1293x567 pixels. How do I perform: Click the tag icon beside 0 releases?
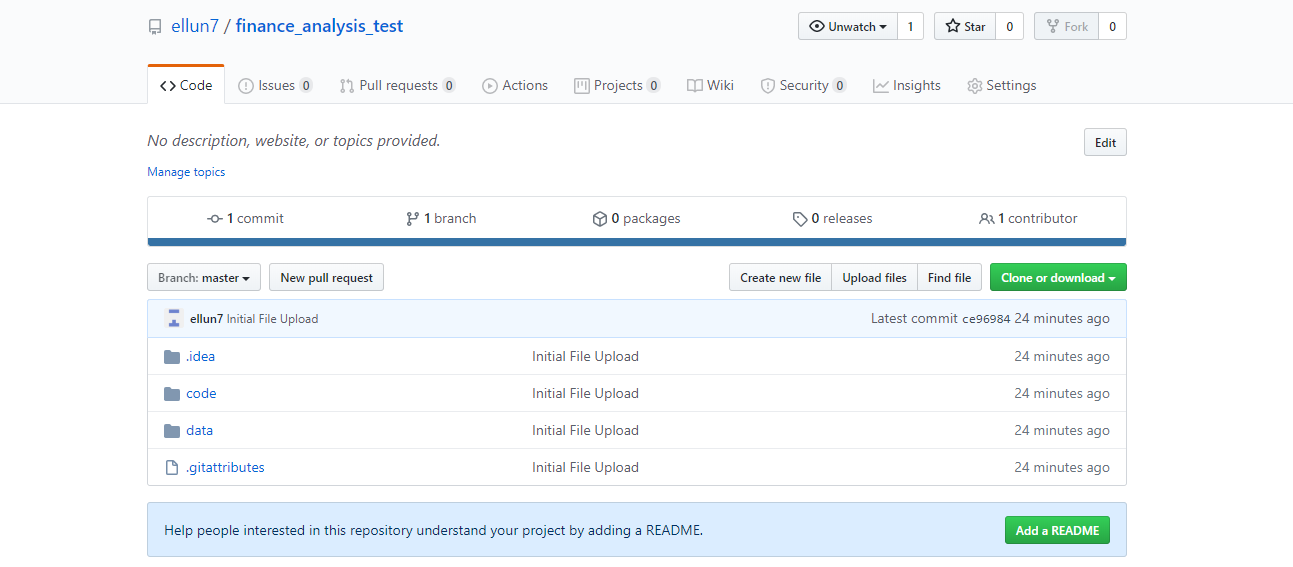(800, 219)
